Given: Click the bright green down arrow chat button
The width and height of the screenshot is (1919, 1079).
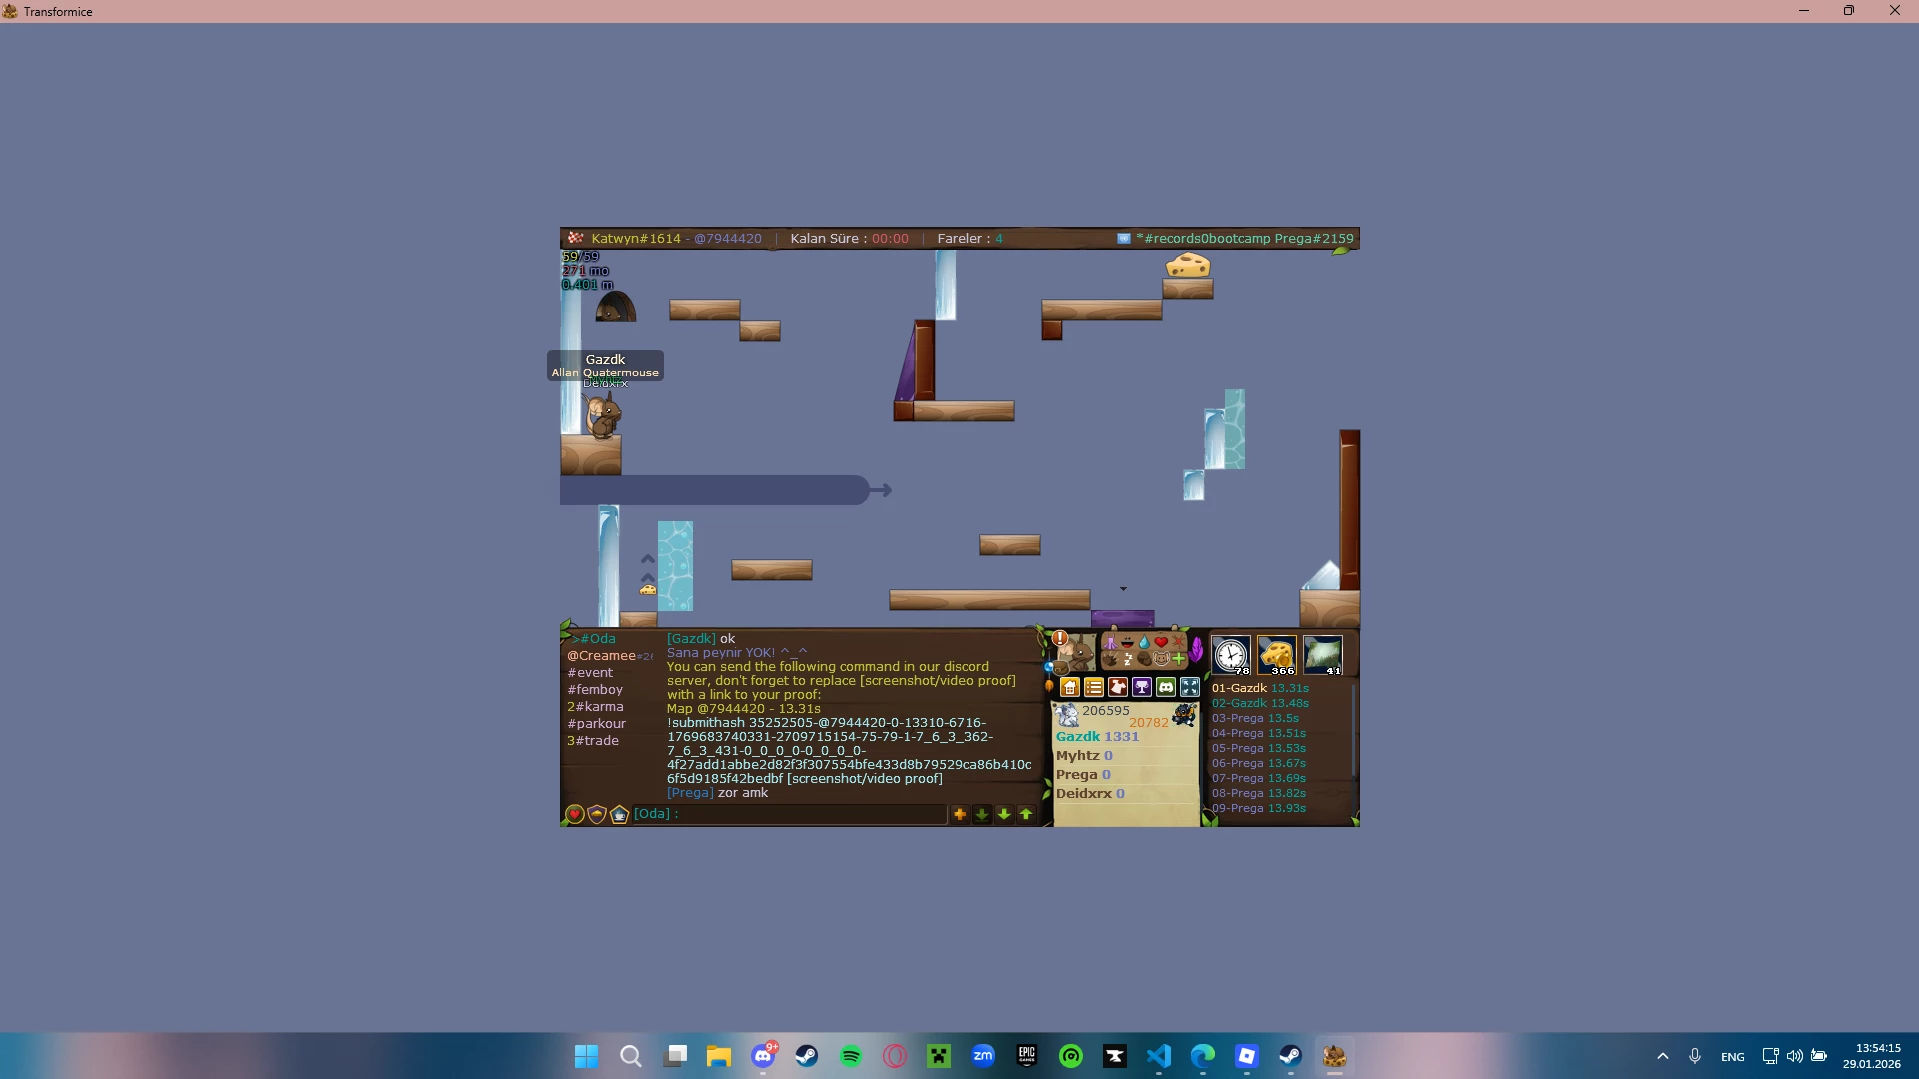Looking at the screenshot, I should (1004, 814).
